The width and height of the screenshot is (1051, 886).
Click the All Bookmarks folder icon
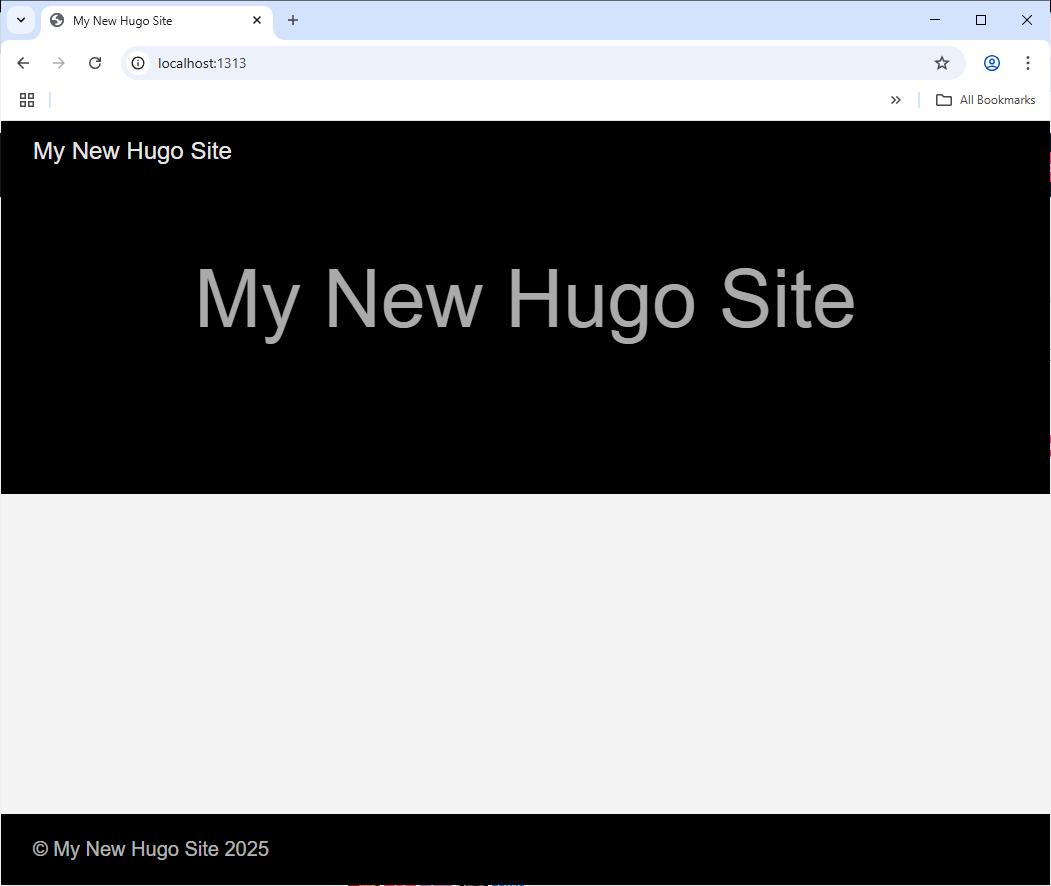pyautogui.click(x=944, y=99)
